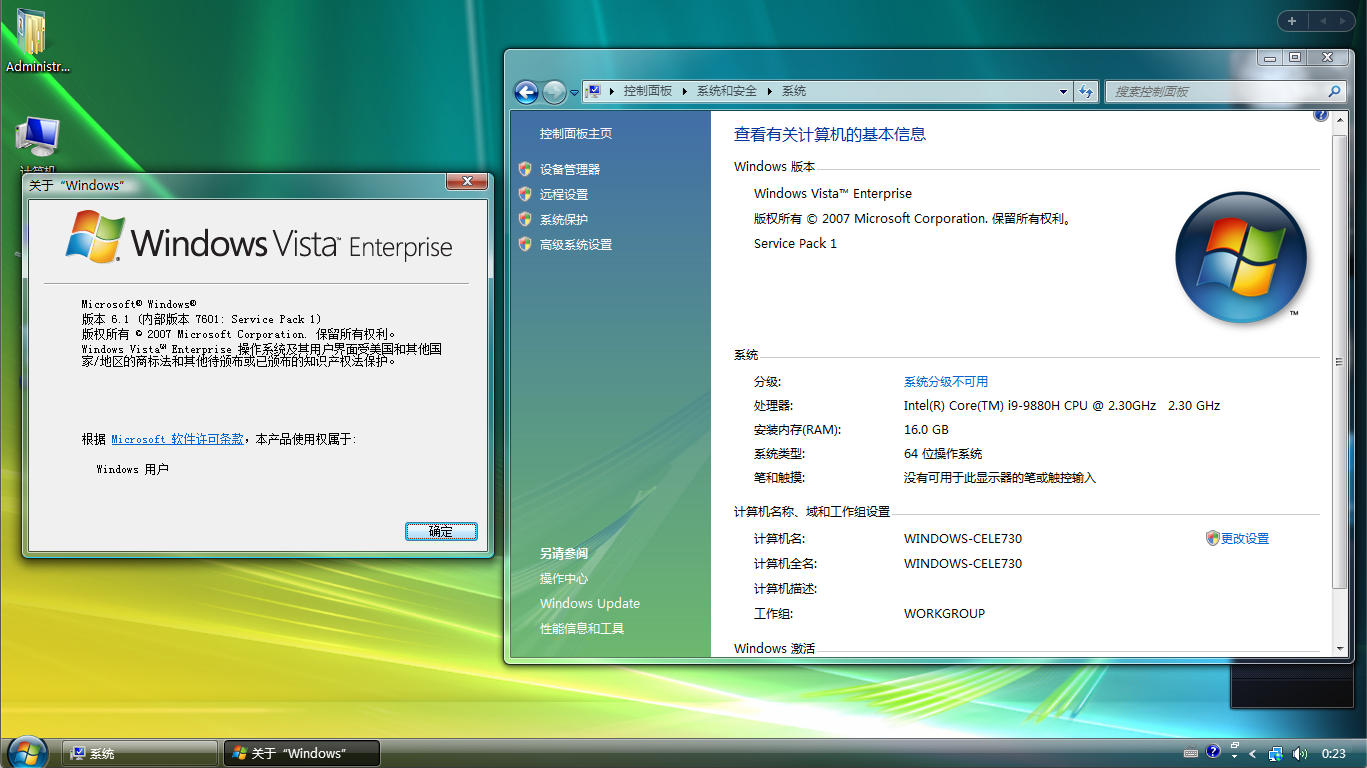Open Windows Update link in sidebar
The height and width of the screenshot is (768, 1367).
590,604
